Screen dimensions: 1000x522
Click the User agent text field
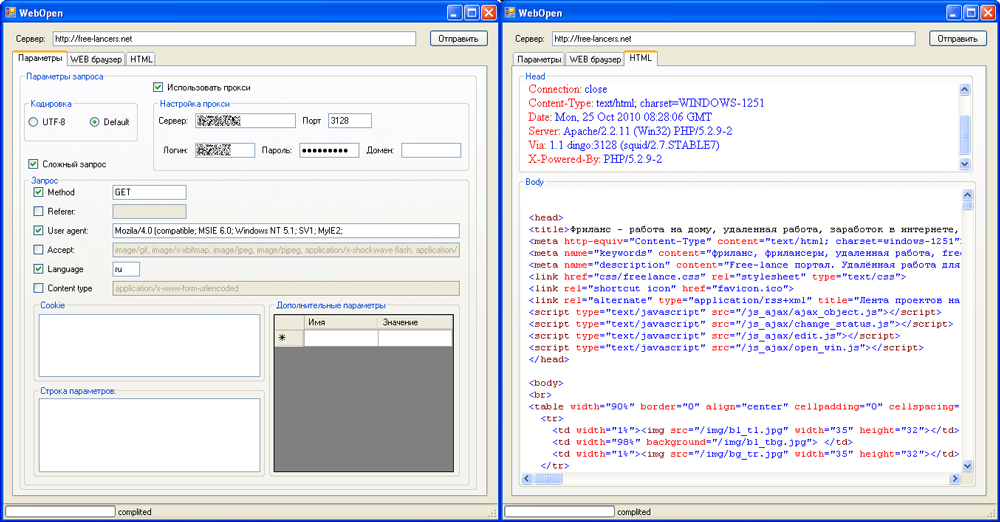click(285, 231)
